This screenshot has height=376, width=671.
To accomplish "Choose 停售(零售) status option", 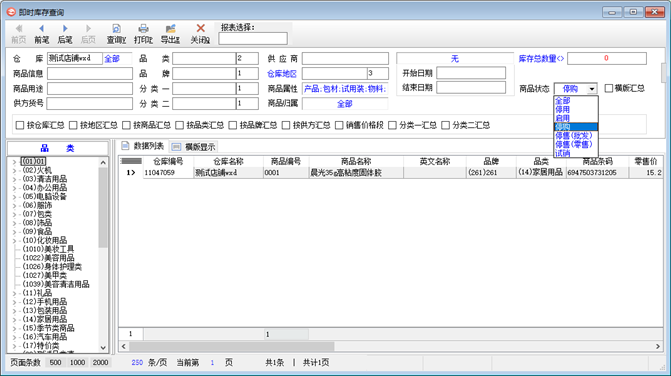I will coord(576,144).
